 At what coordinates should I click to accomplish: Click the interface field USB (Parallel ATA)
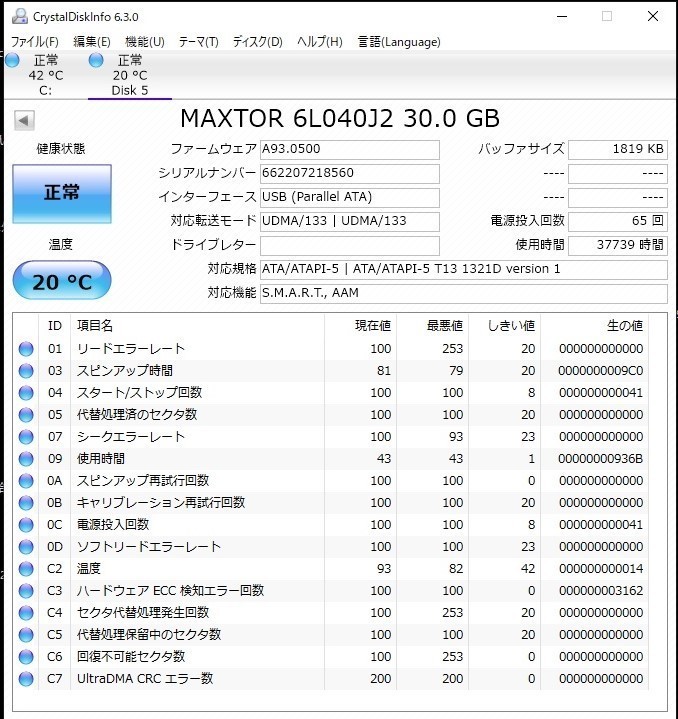pyautogui.click(x=350, y=197)
